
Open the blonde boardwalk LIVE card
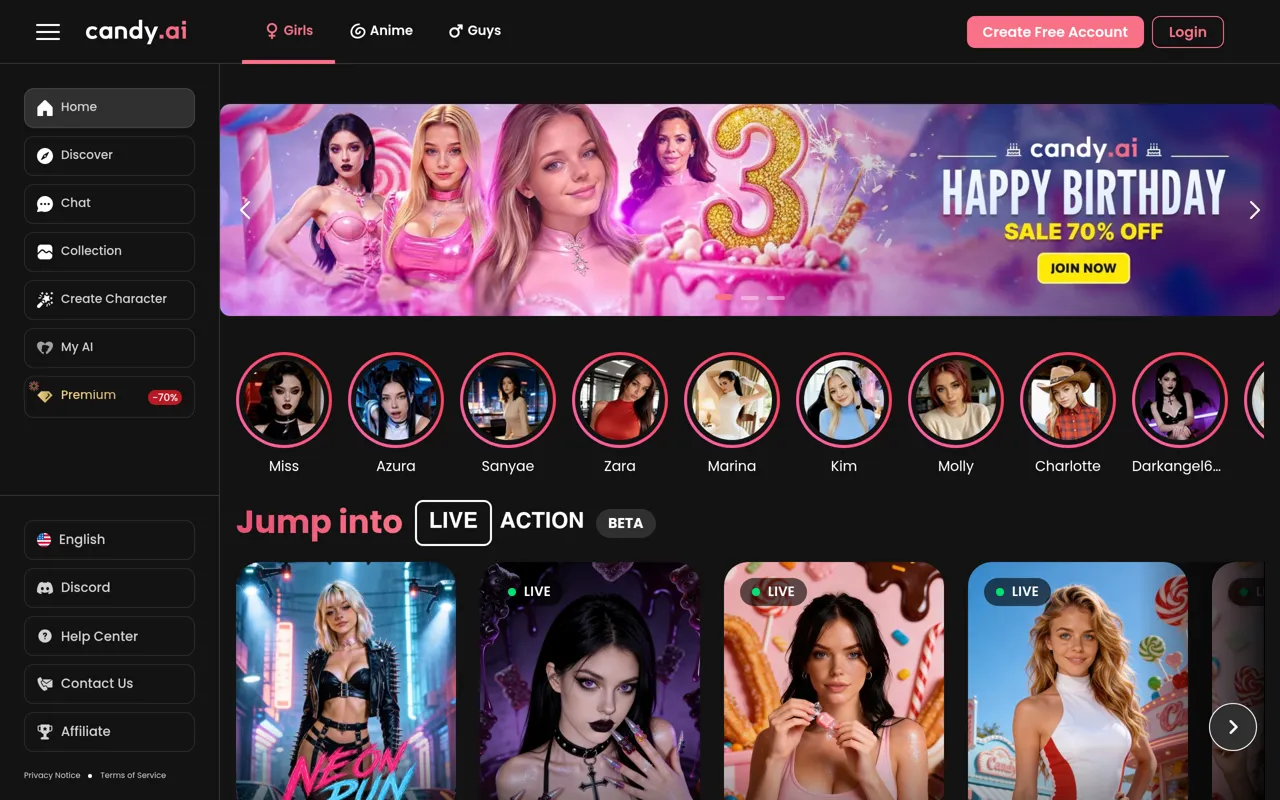1078,681
